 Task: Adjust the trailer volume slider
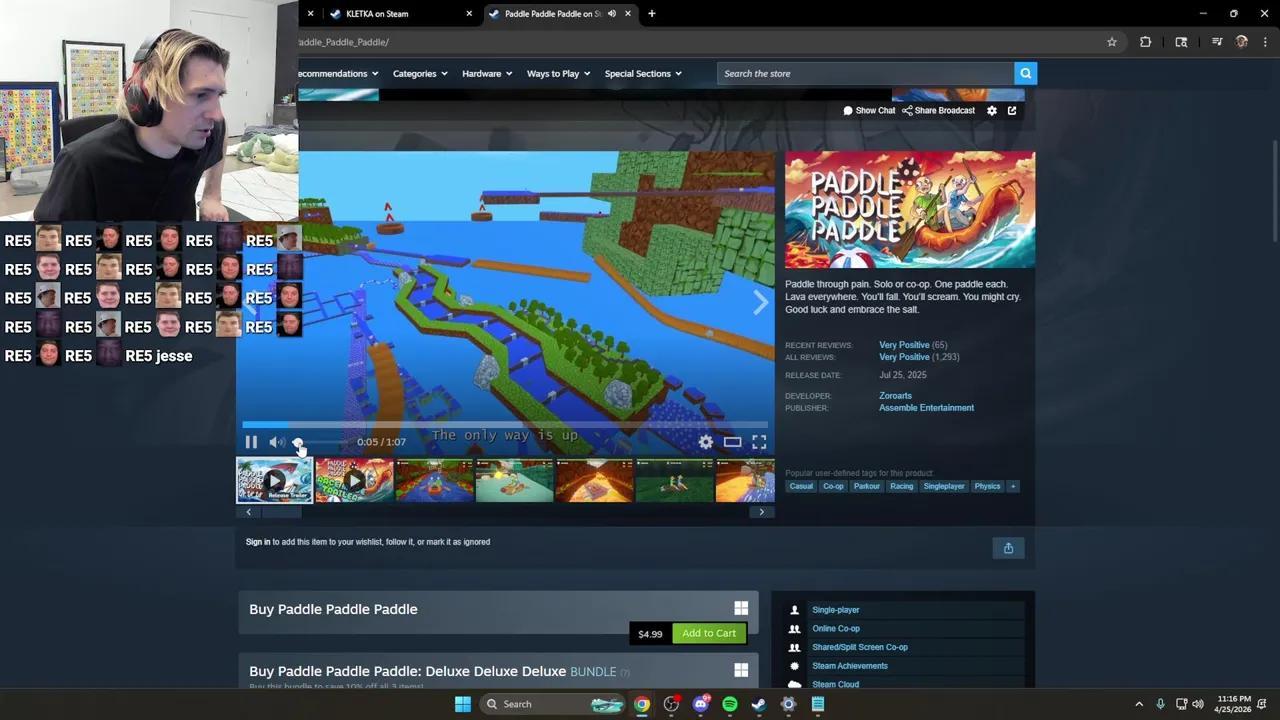(320, 442)
